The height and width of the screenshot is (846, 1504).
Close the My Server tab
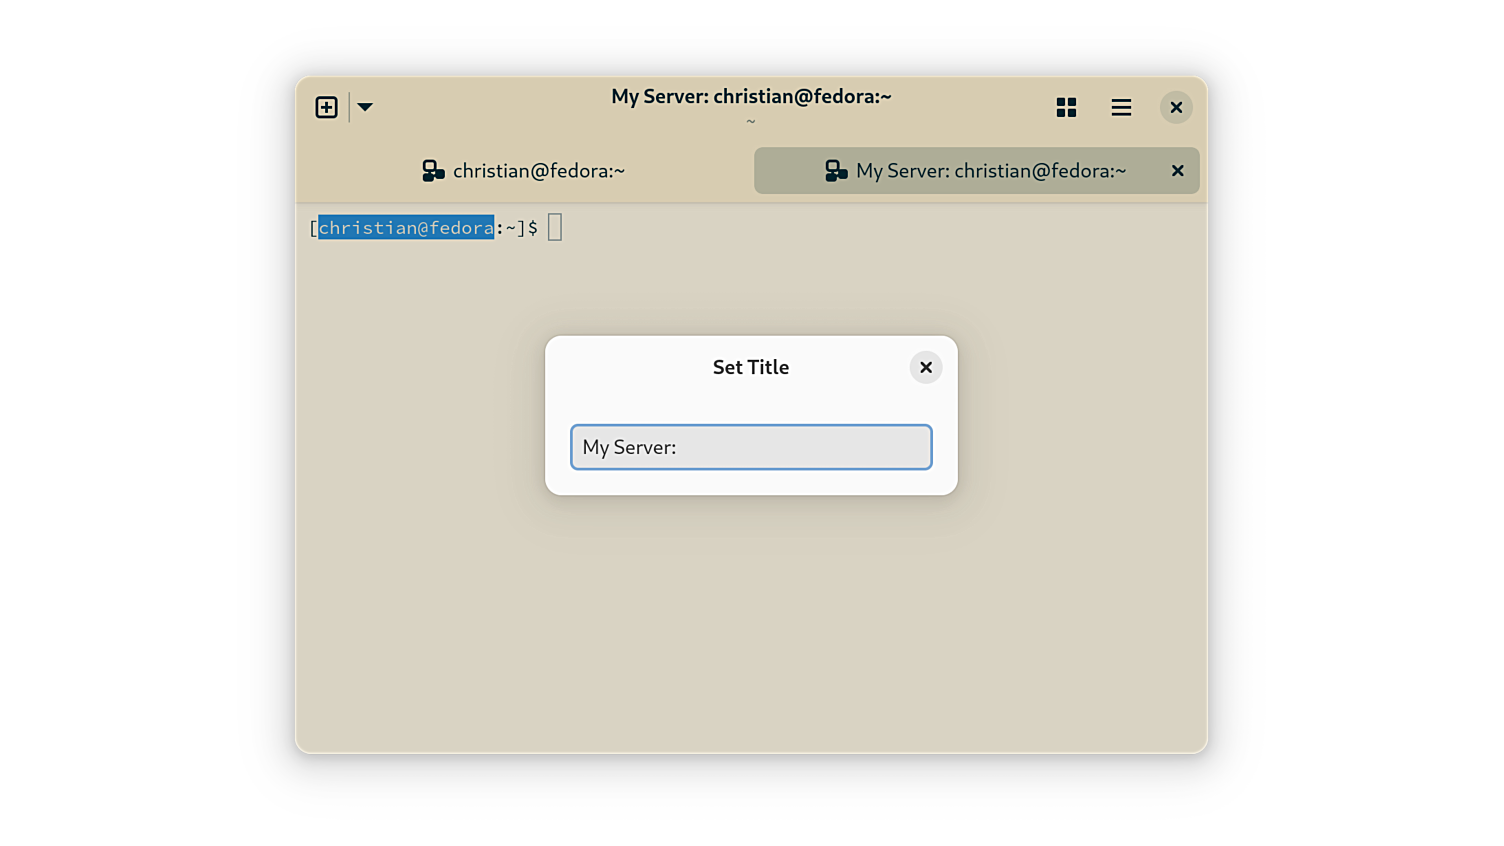(1177, 171)
